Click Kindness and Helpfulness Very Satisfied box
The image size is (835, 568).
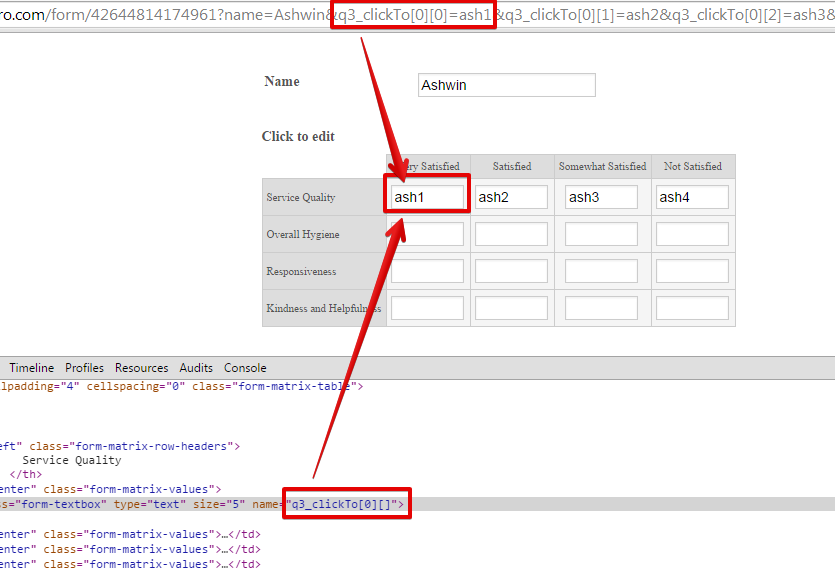click(x=427, y=308)
